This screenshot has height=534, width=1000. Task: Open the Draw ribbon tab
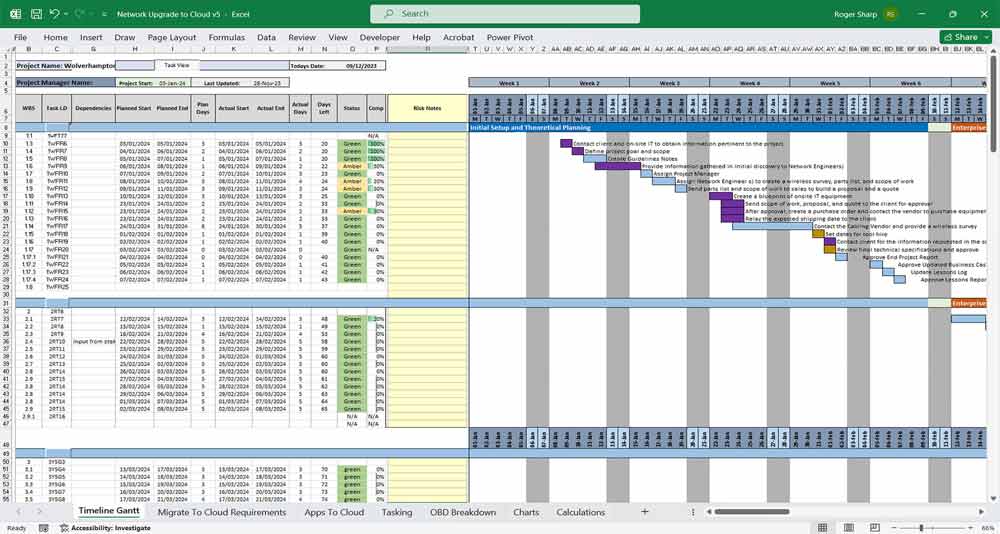125,38
